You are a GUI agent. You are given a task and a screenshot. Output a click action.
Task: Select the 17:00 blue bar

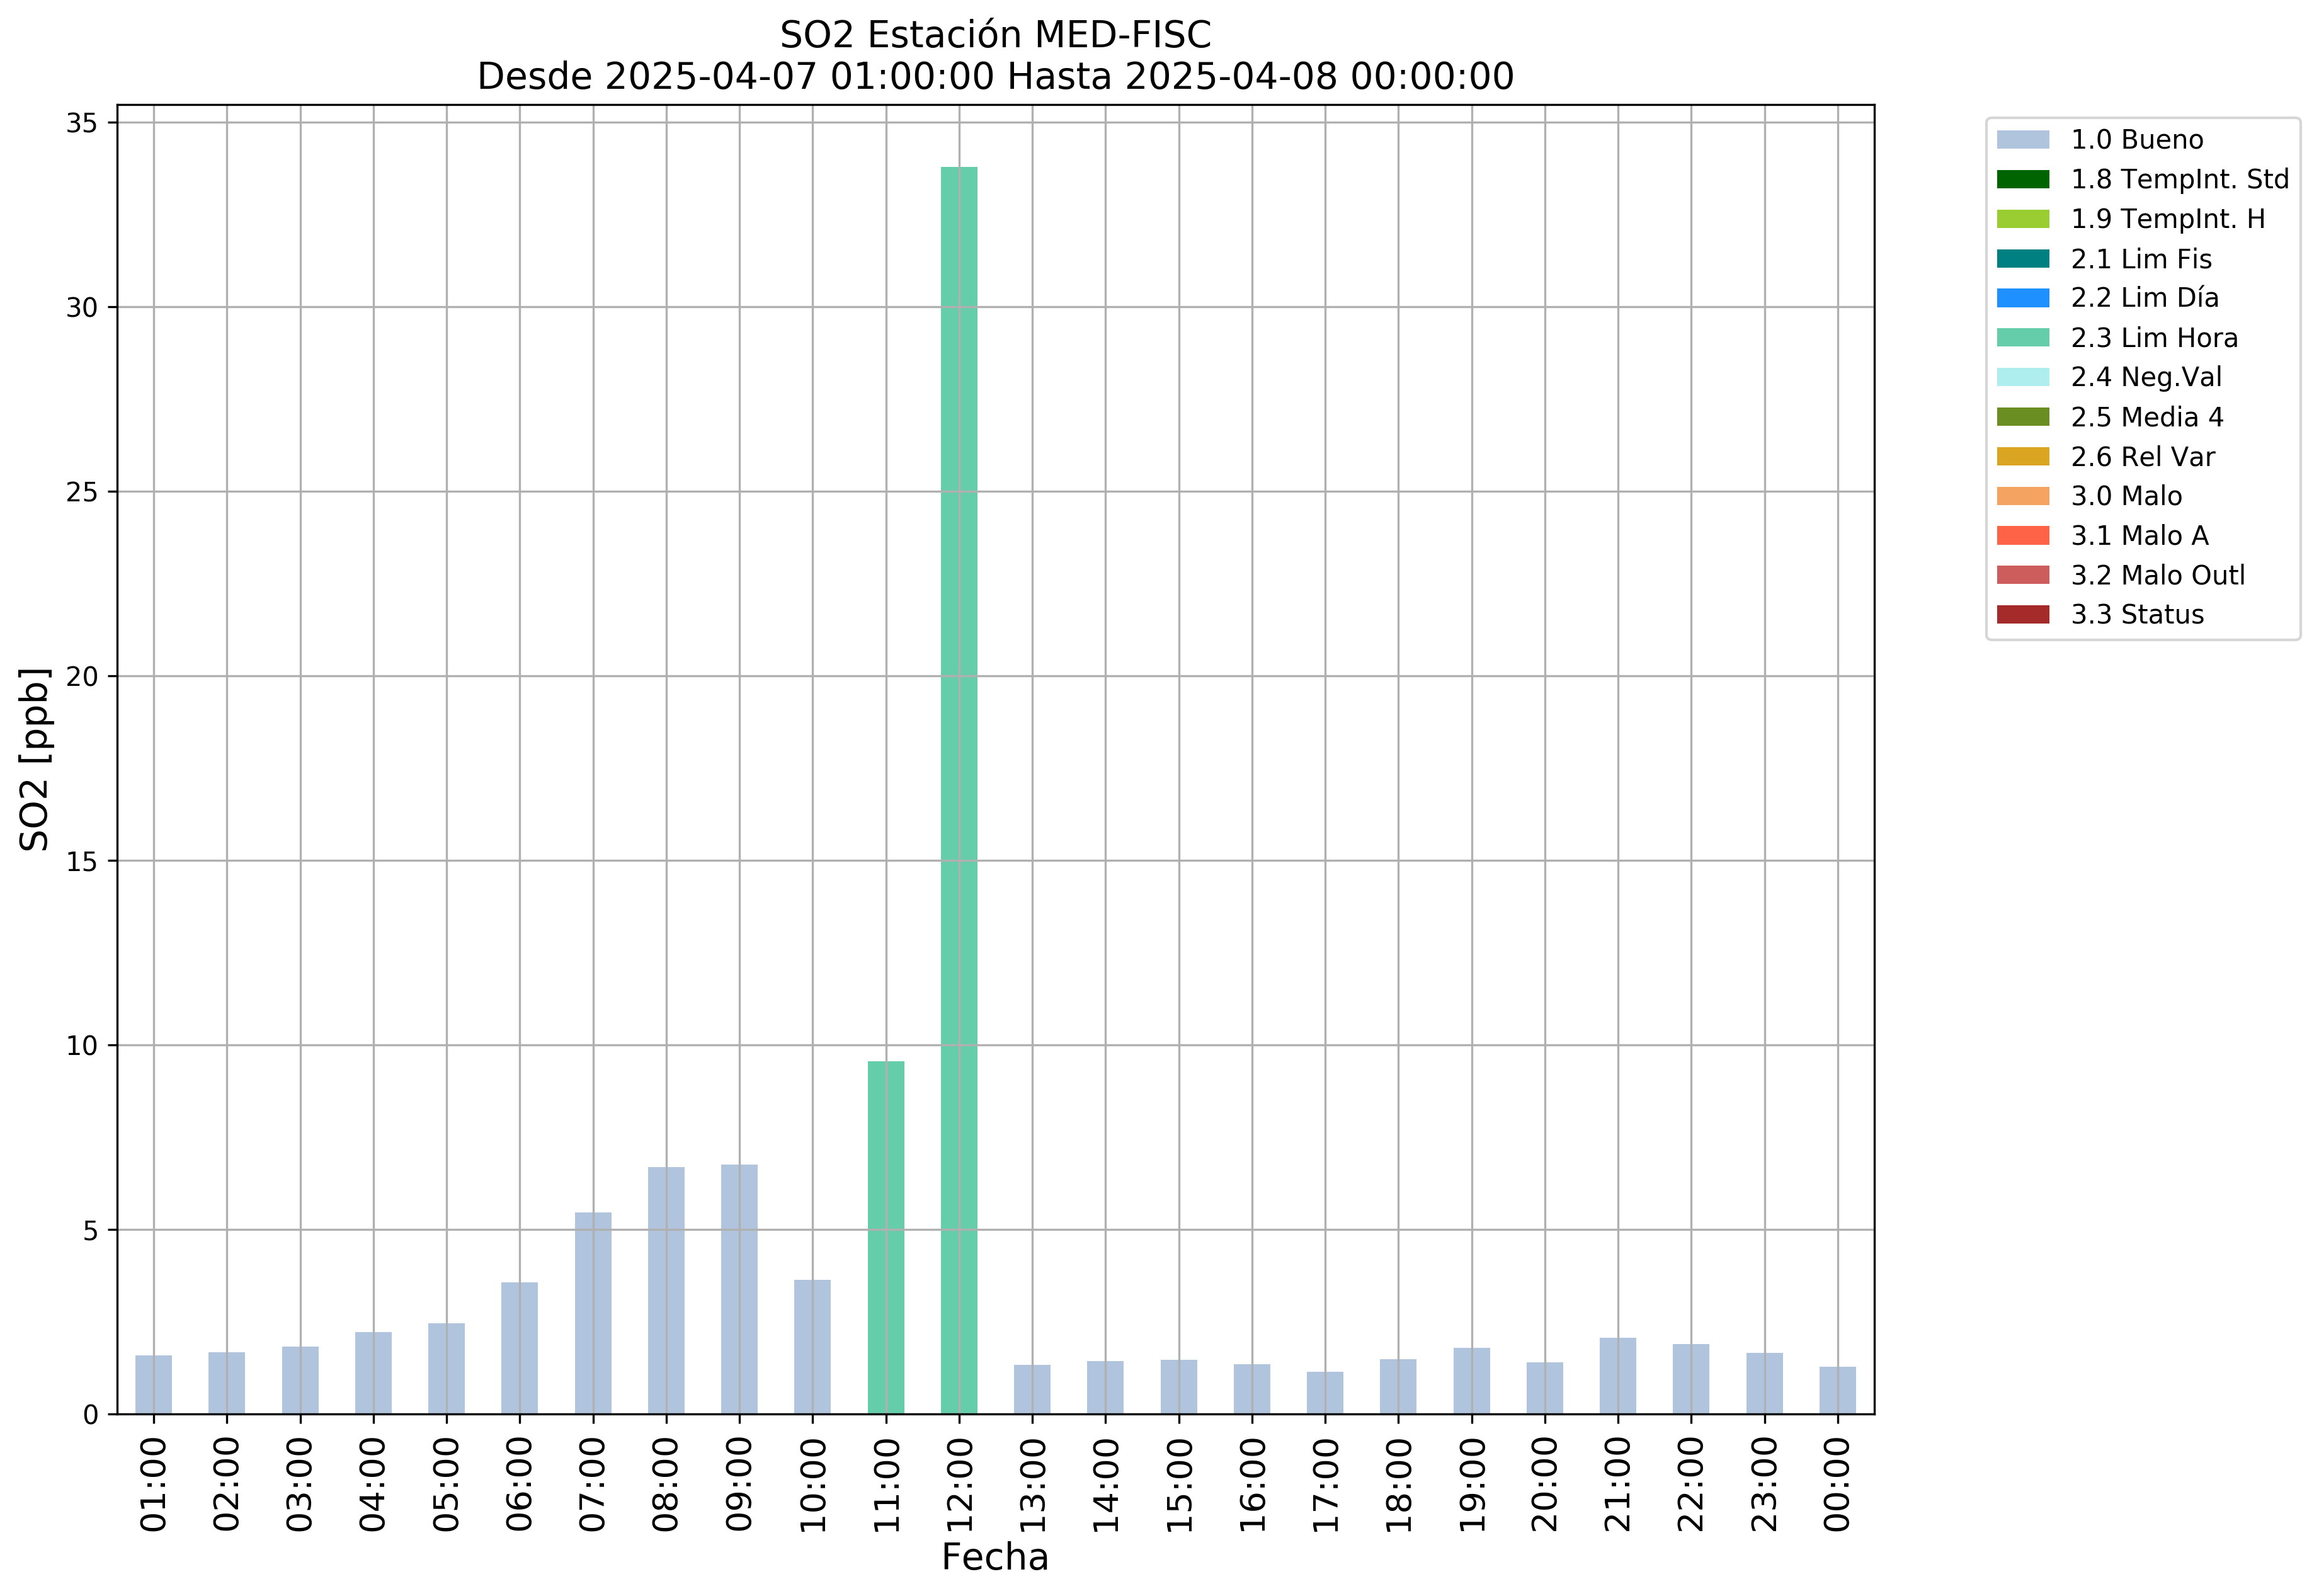click(1325, 1393)
